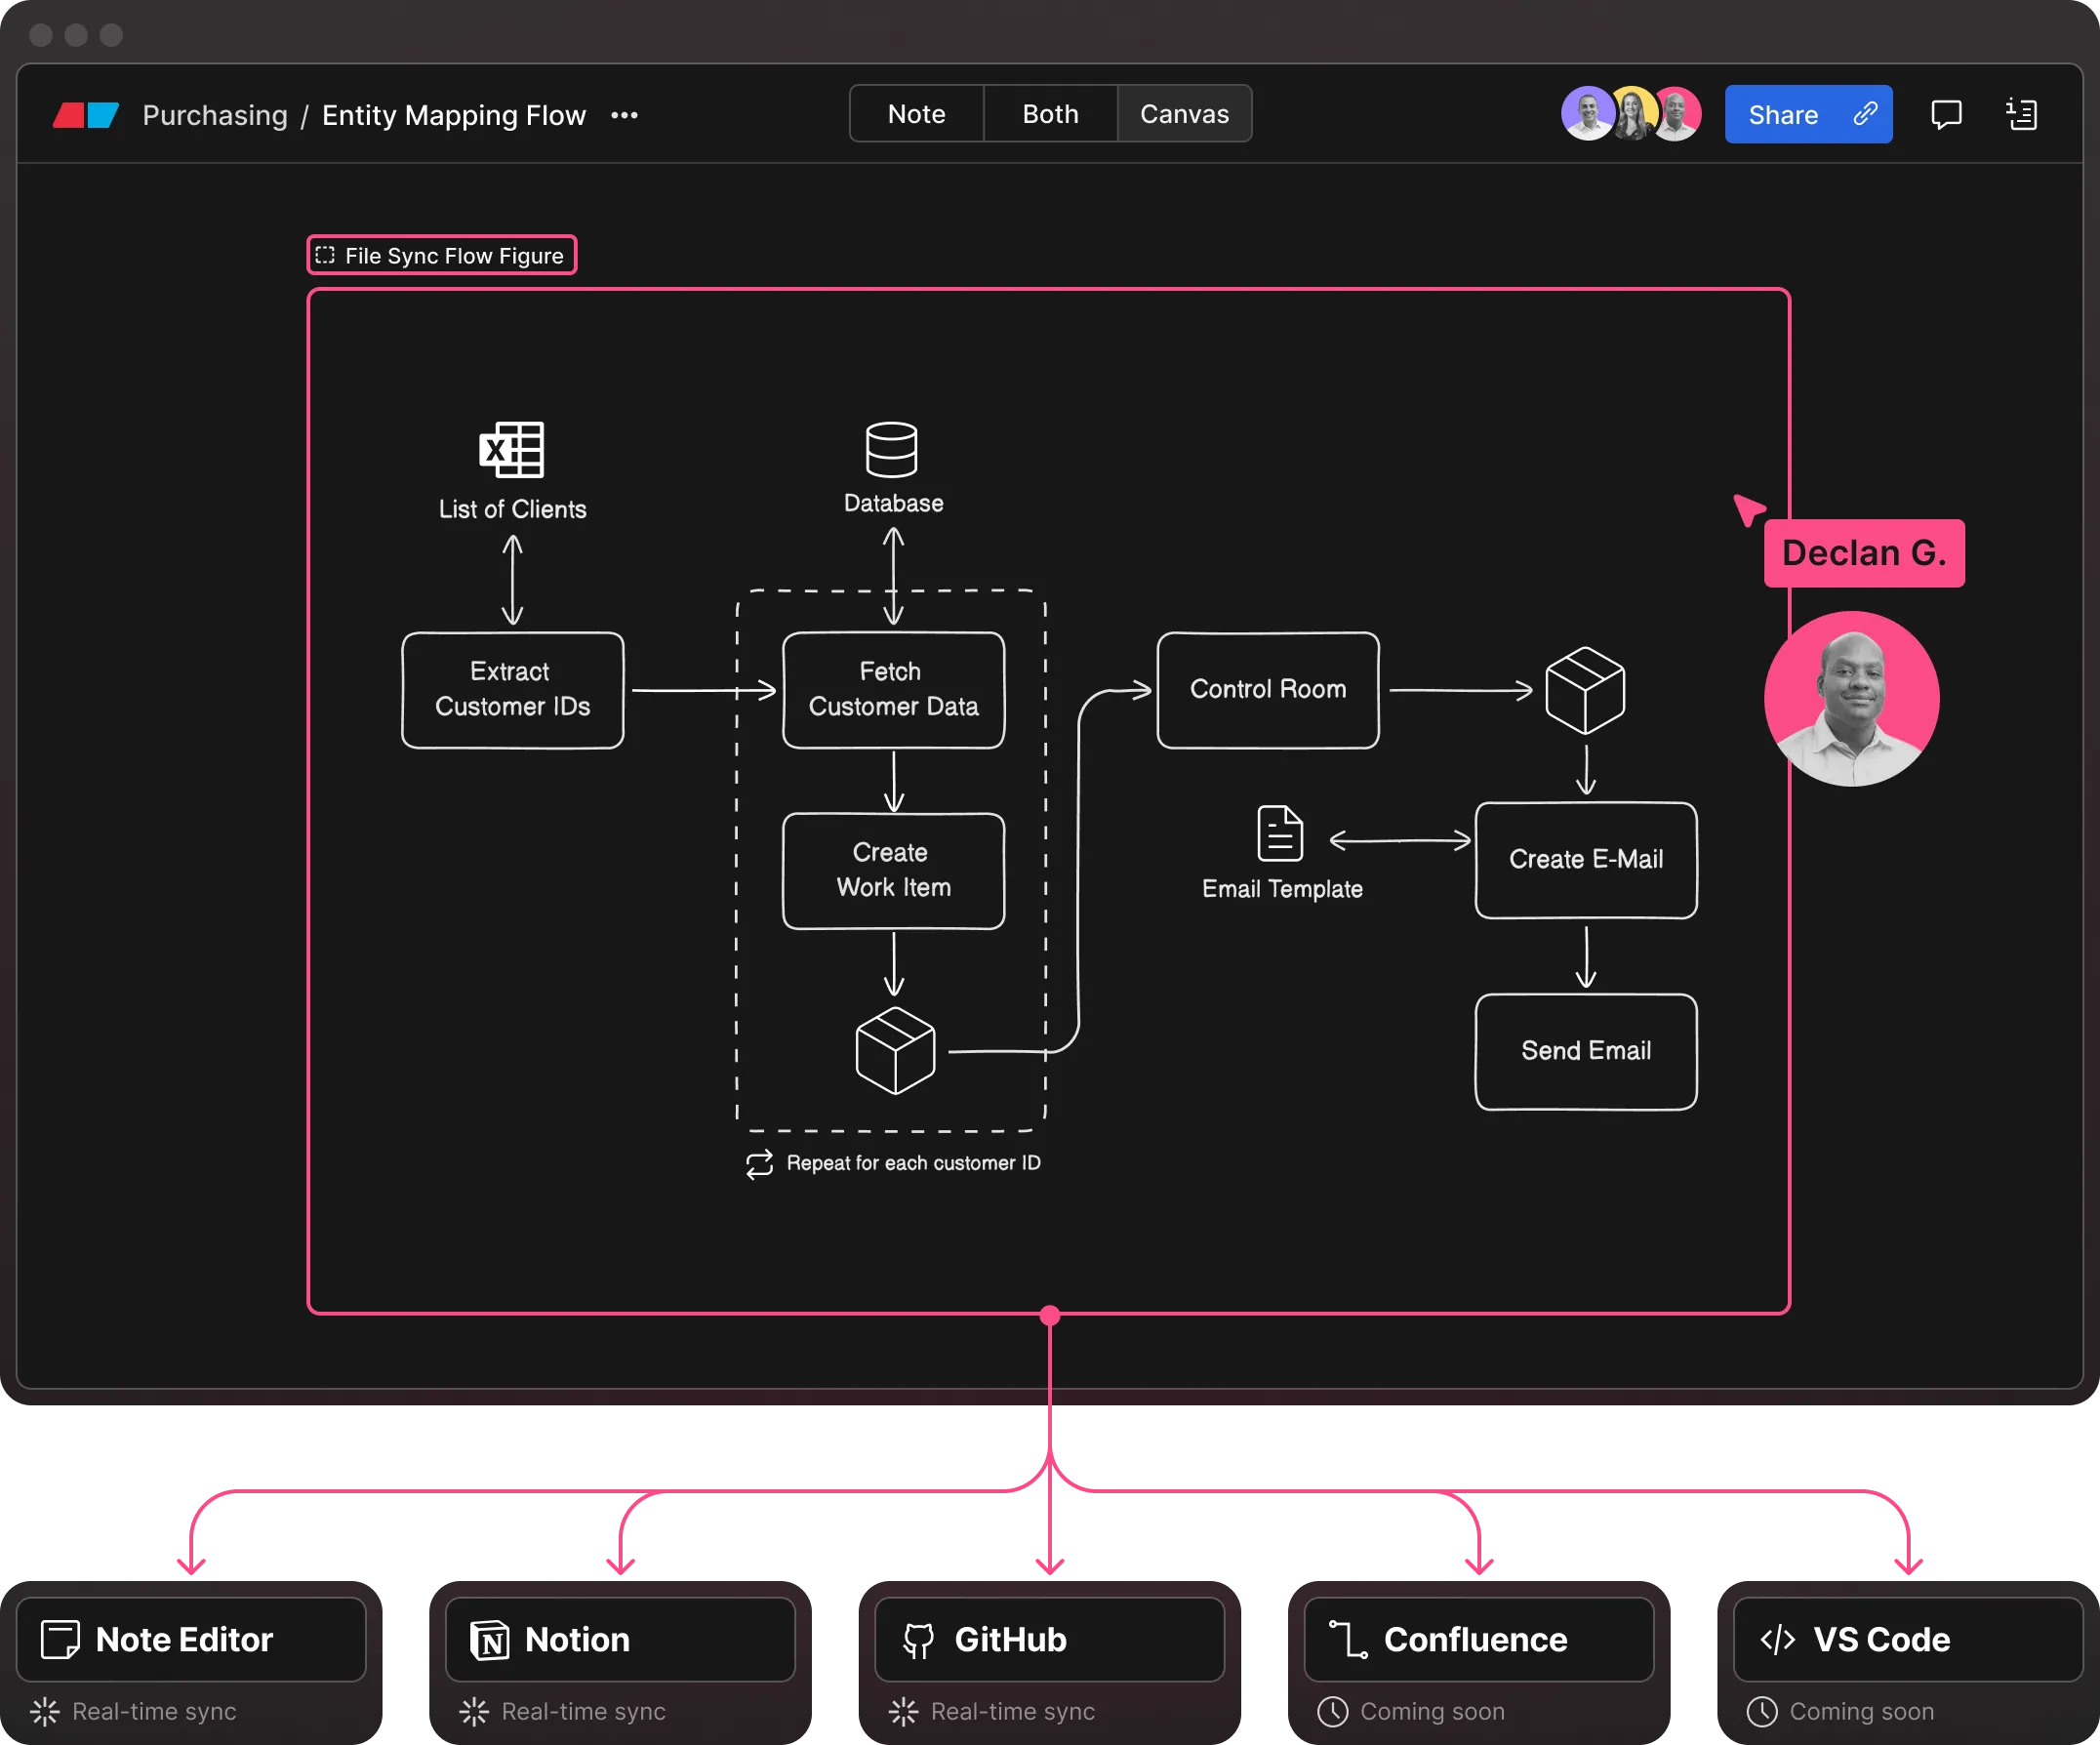Viewport: 2100px width, 1745px height.
Task: Click Declan's circular profile photo
Action: click(x=1851, y=698)
